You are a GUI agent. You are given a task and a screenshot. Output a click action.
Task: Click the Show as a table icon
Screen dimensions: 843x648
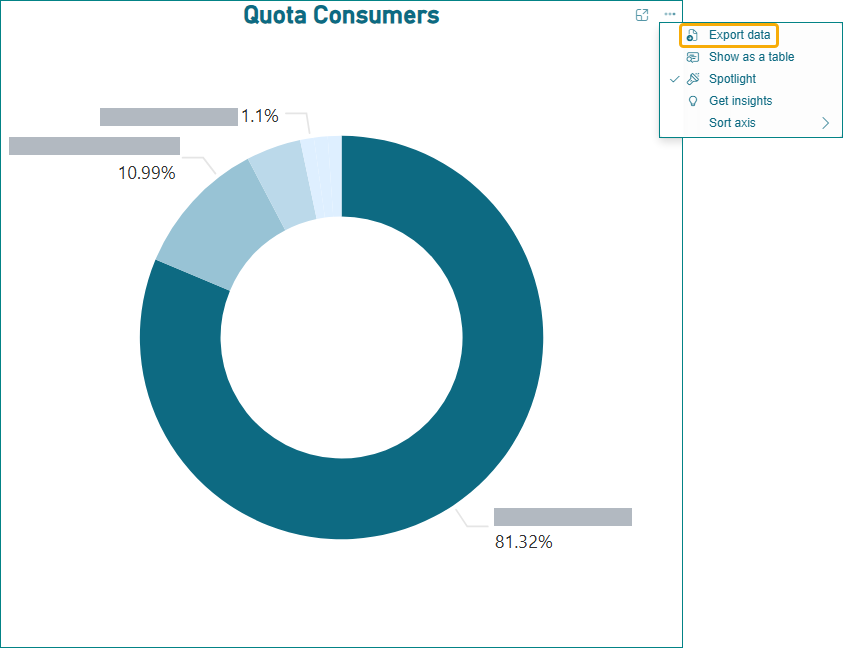[x=693, y=57]
